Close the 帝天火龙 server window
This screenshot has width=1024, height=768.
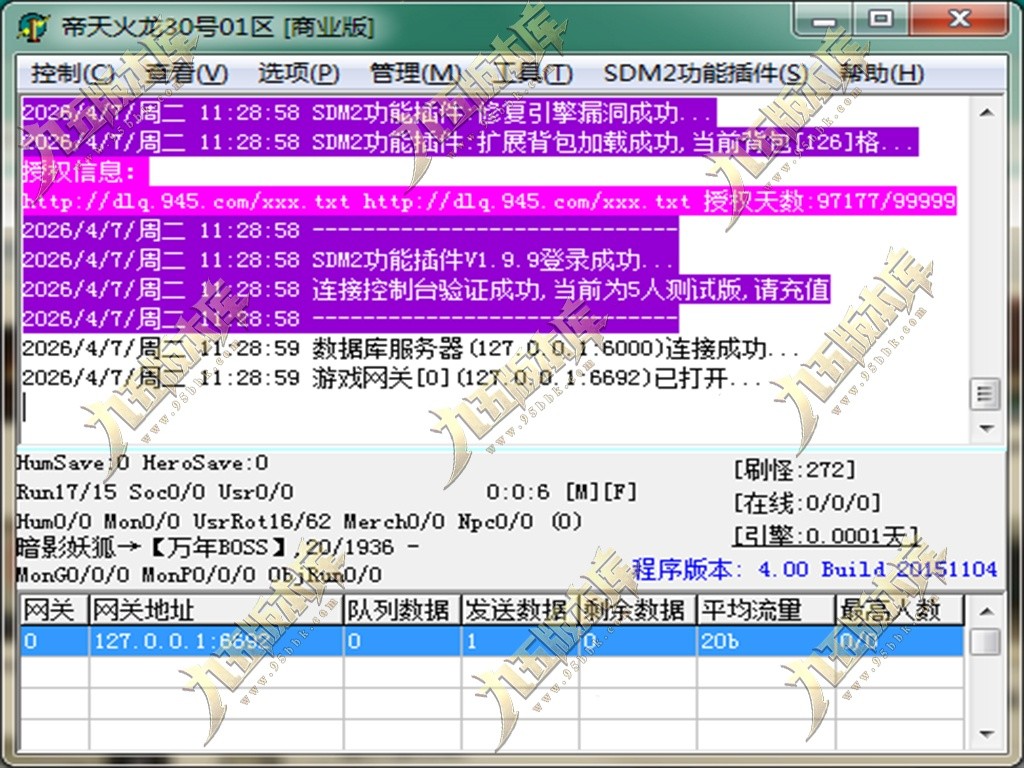[959, 20]
